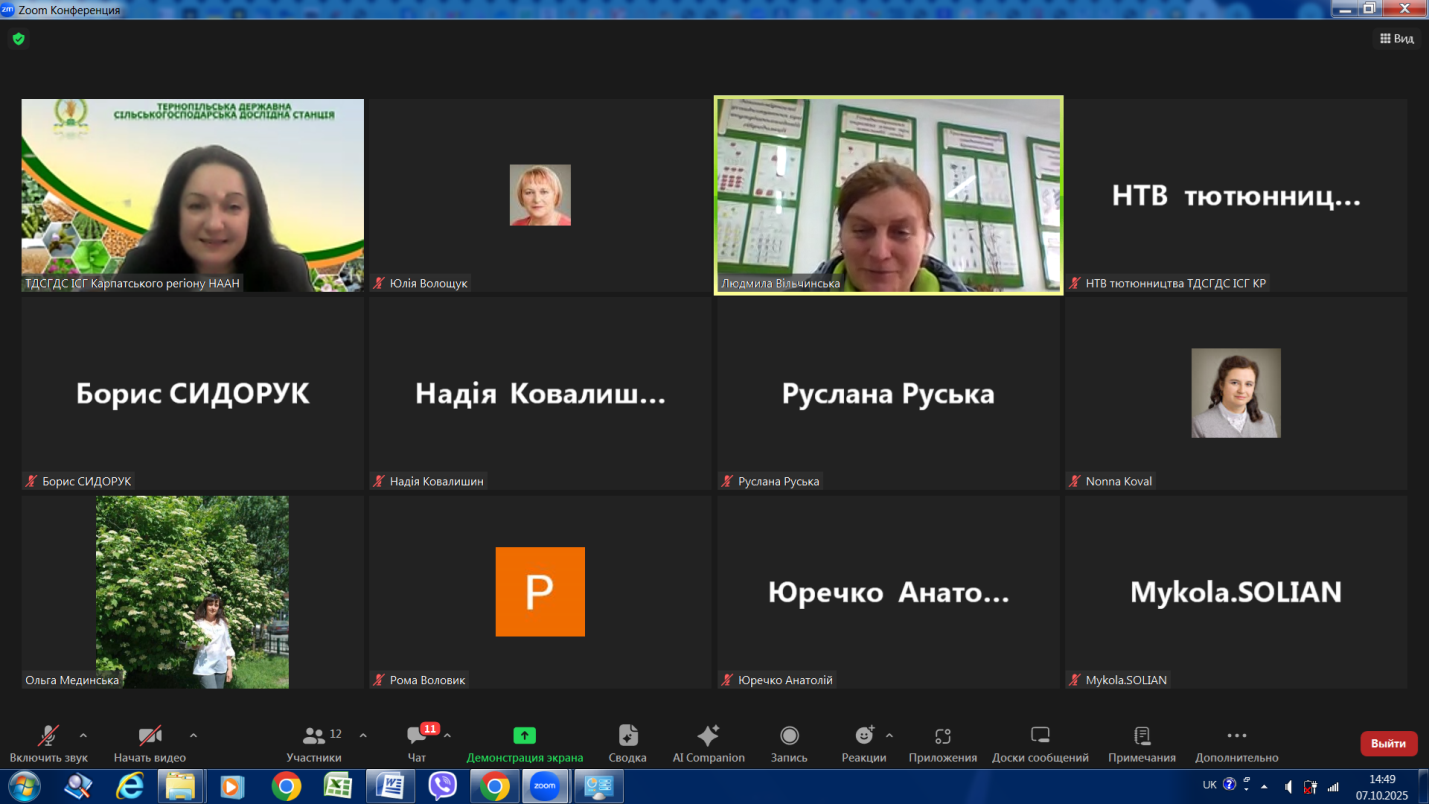Open the Вид view menu

click(x=1397, y=39)
